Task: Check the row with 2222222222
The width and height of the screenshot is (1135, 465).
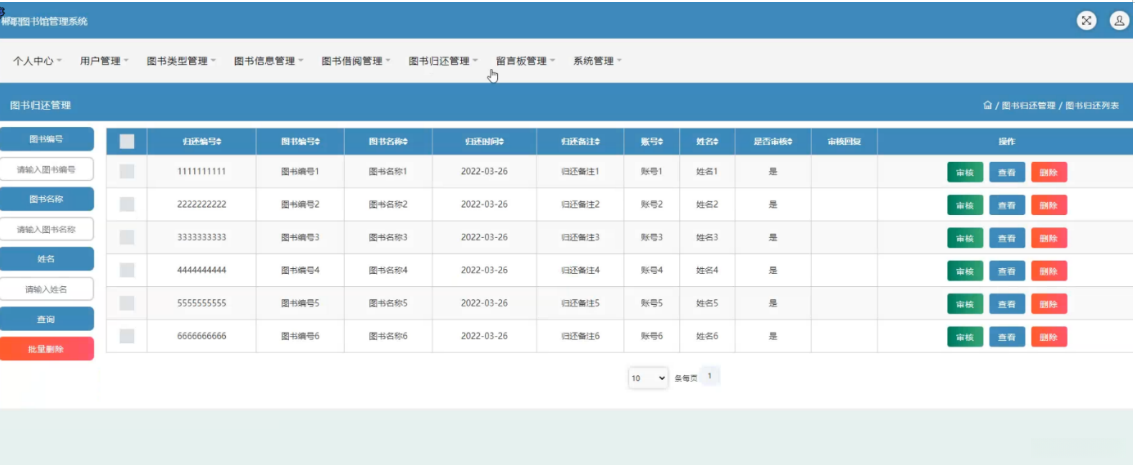Action: [x=127, y=204]
